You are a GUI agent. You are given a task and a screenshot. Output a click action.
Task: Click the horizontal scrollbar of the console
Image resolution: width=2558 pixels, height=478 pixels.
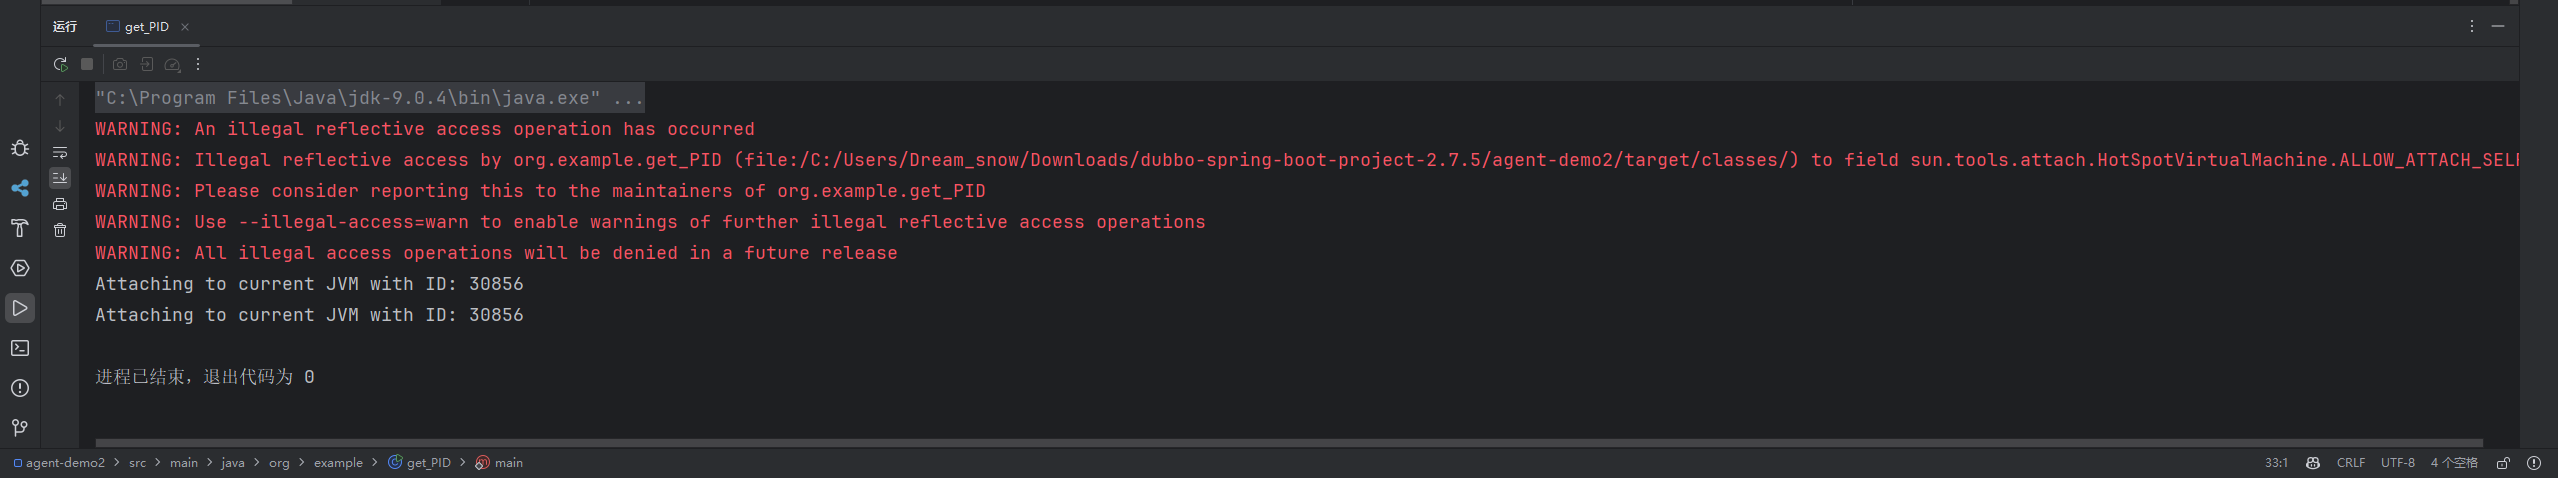click(x=1289, y=442)
